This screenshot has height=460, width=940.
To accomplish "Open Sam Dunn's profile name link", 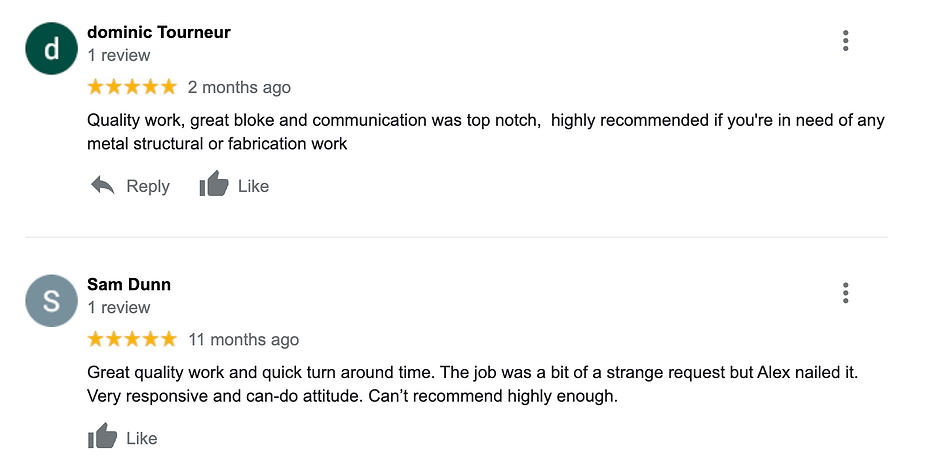I will coord(129,284).
